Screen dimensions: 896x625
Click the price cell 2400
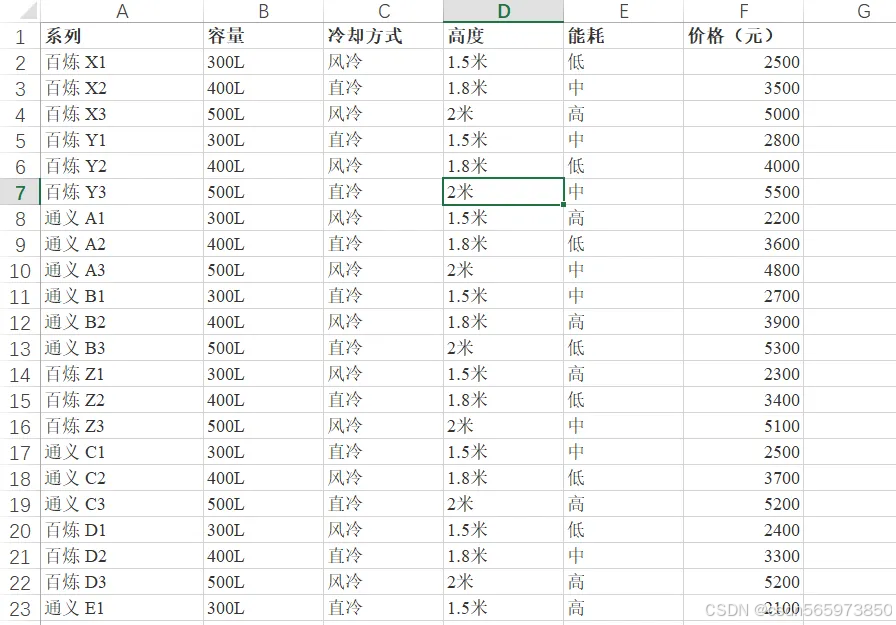[743, 530]
